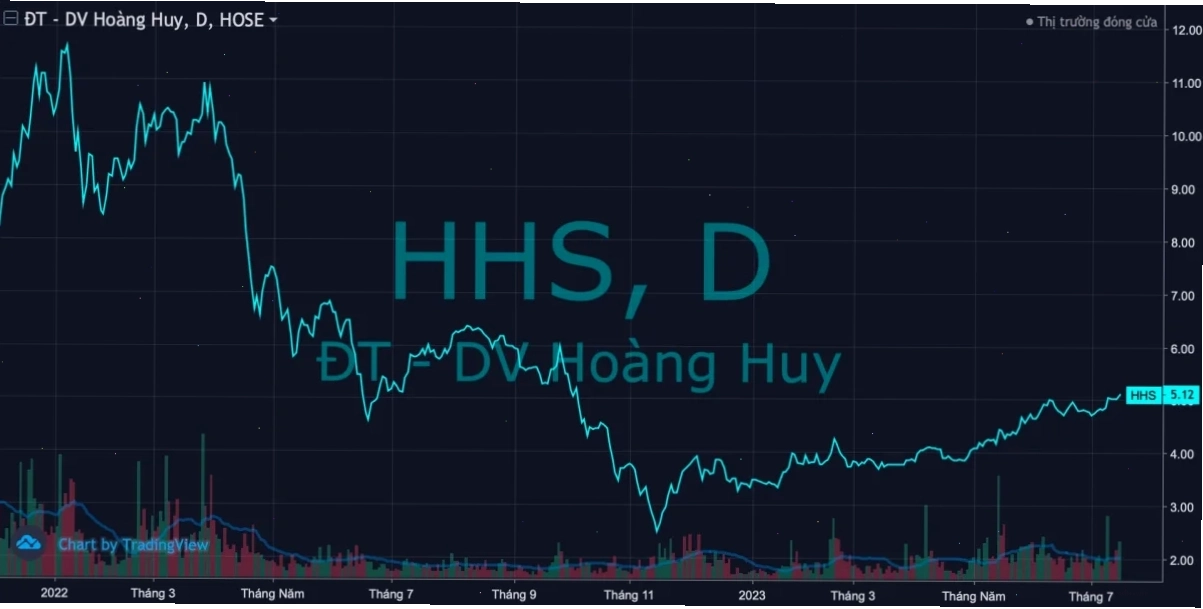
Task: Select the 2022 time axis label
Action: tap(54, 594)
